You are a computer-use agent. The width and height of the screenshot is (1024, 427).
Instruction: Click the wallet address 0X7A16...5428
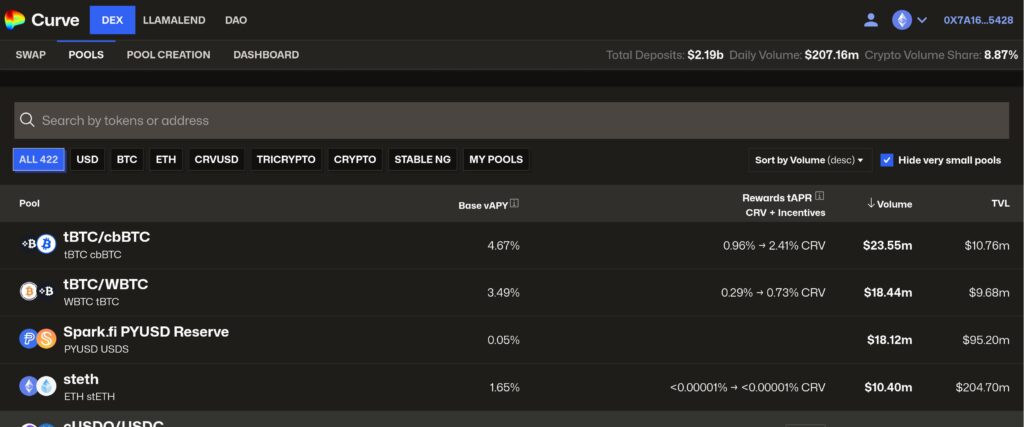[x=978, y=20]
